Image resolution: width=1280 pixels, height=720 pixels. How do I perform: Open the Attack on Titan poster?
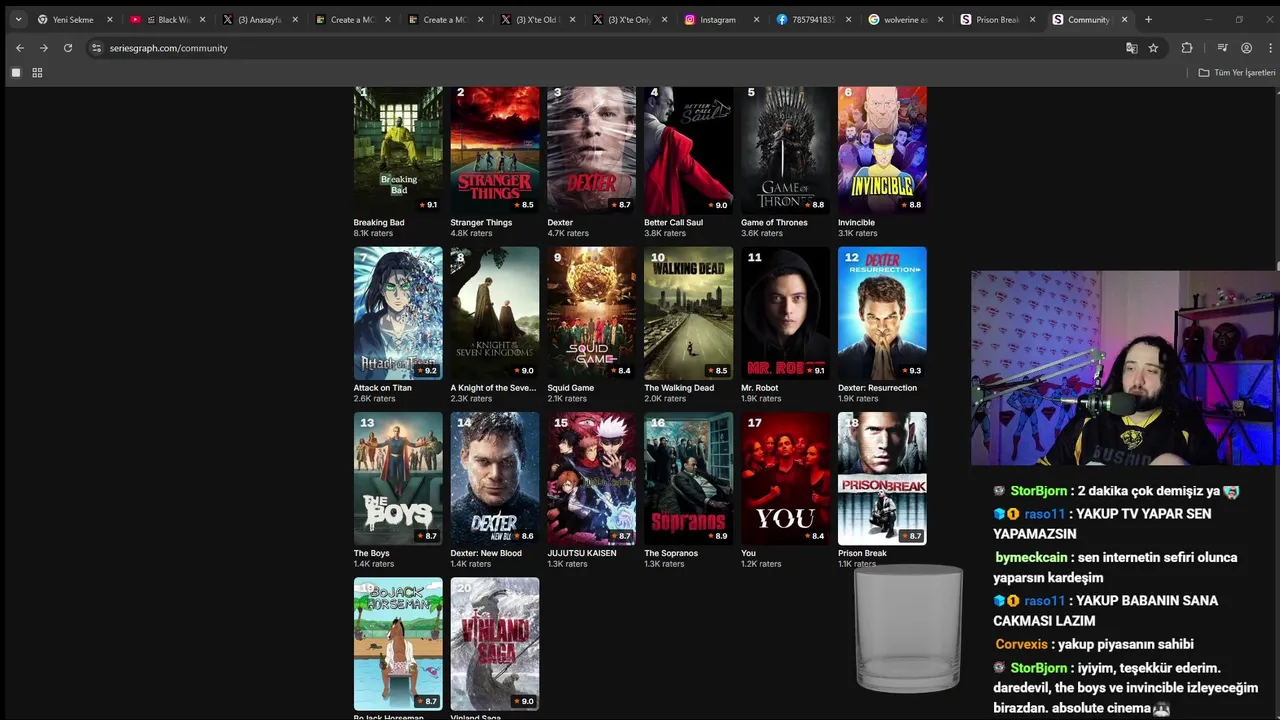398,313
